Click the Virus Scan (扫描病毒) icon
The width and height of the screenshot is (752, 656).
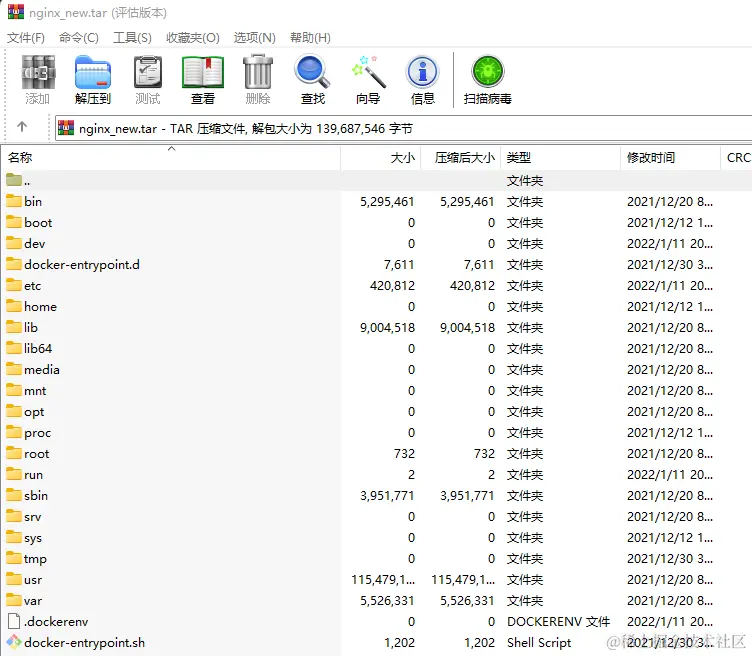488,72
